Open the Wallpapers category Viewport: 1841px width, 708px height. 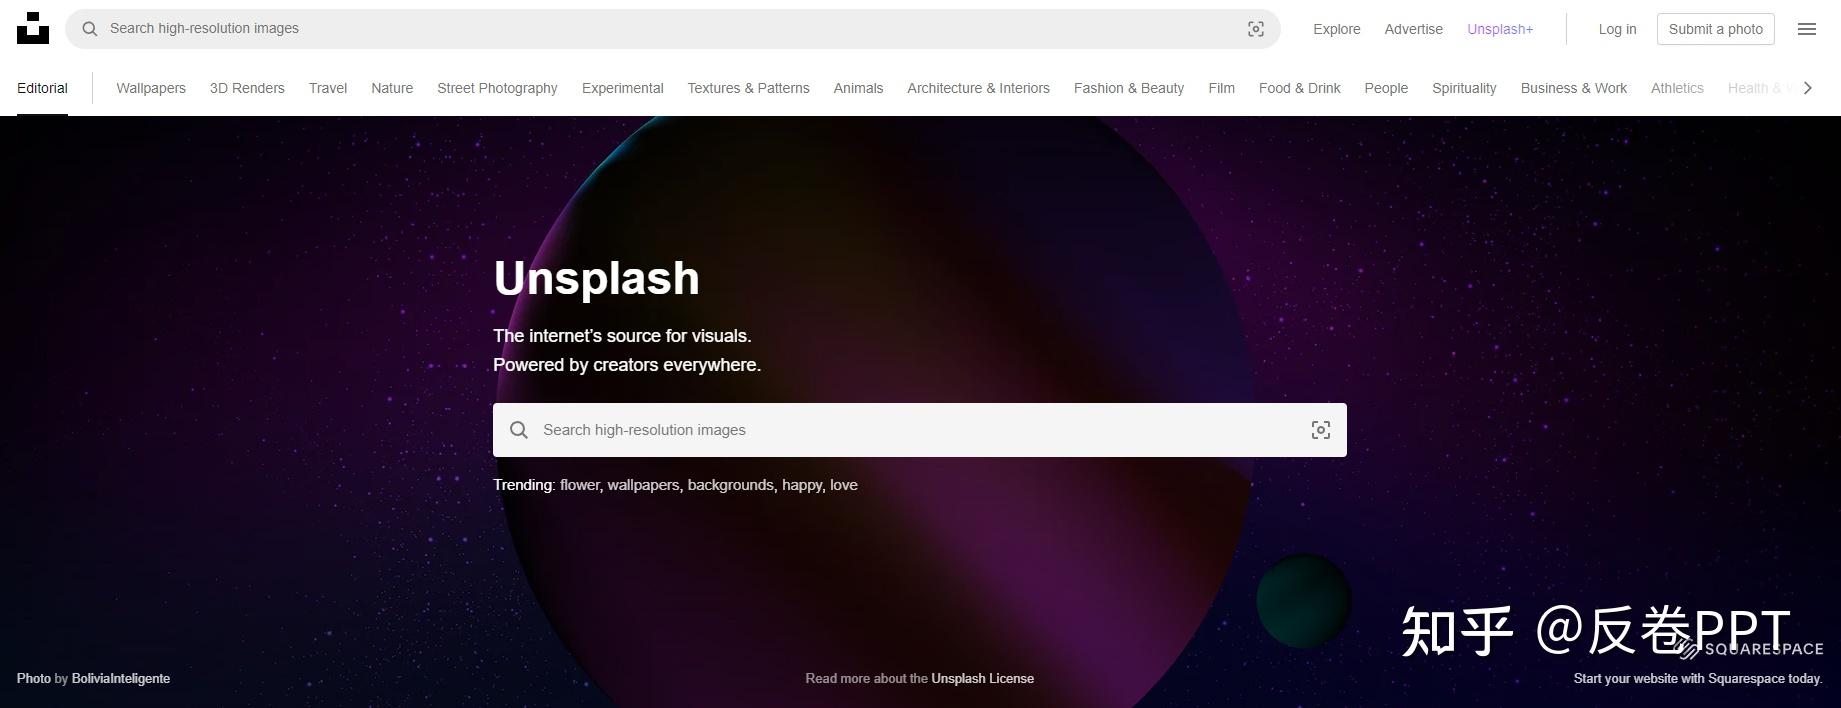tap(151, 88)
